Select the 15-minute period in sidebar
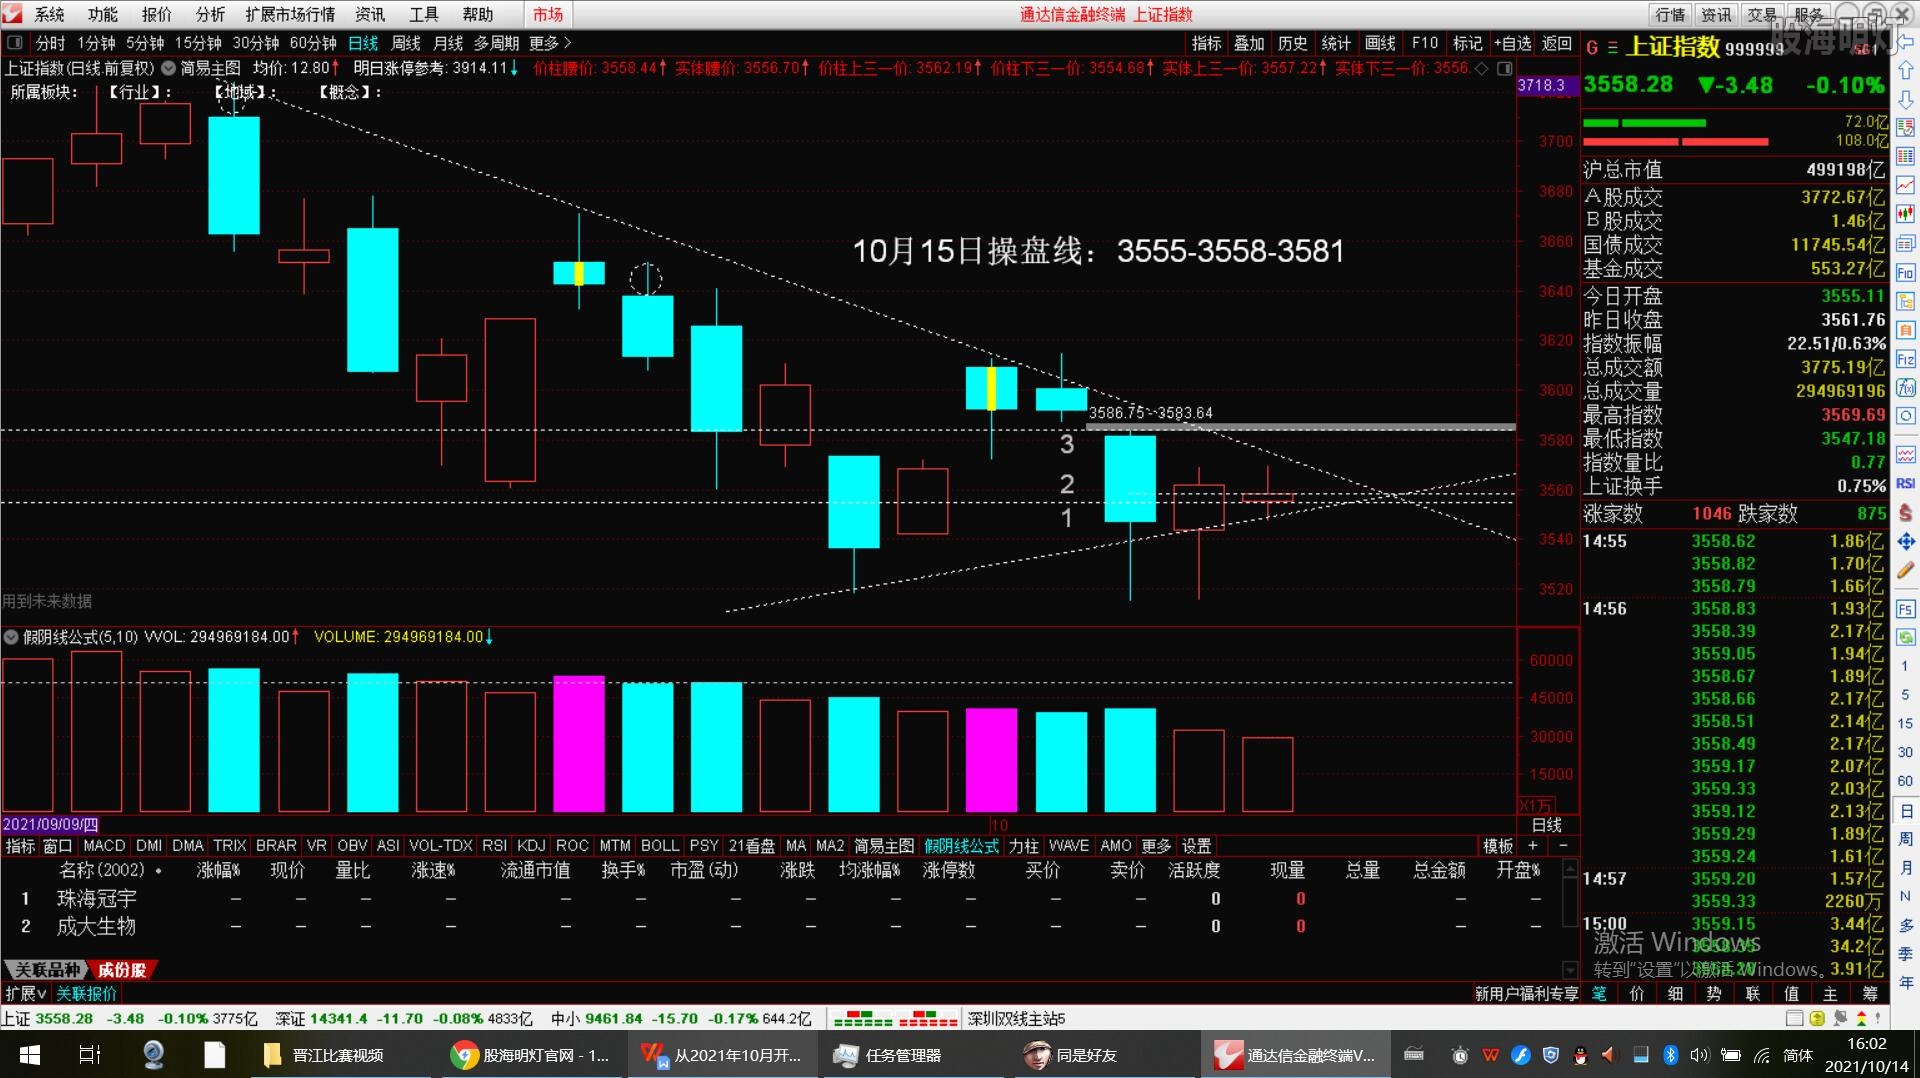This screenshot has width=1920, height=1078. point(1905,723)
